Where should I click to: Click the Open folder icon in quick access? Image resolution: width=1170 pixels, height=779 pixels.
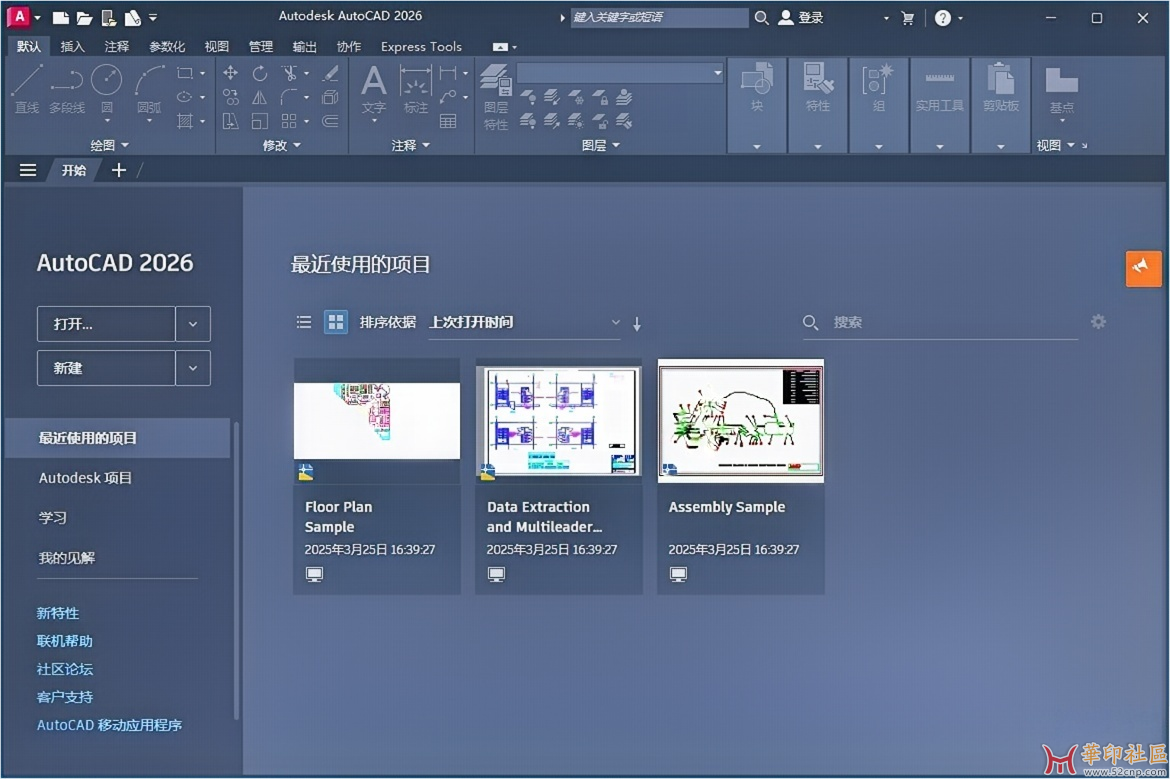[84, 17]
